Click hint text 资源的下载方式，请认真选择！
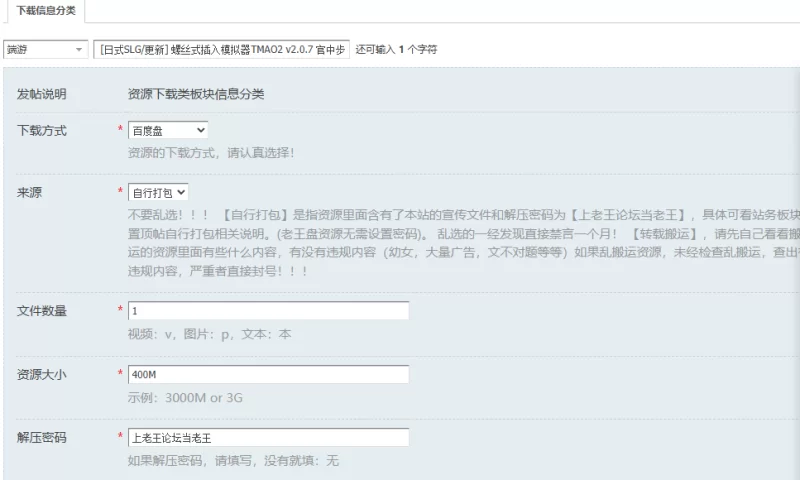Screen dimensions: 800x480 coord(211,153)
